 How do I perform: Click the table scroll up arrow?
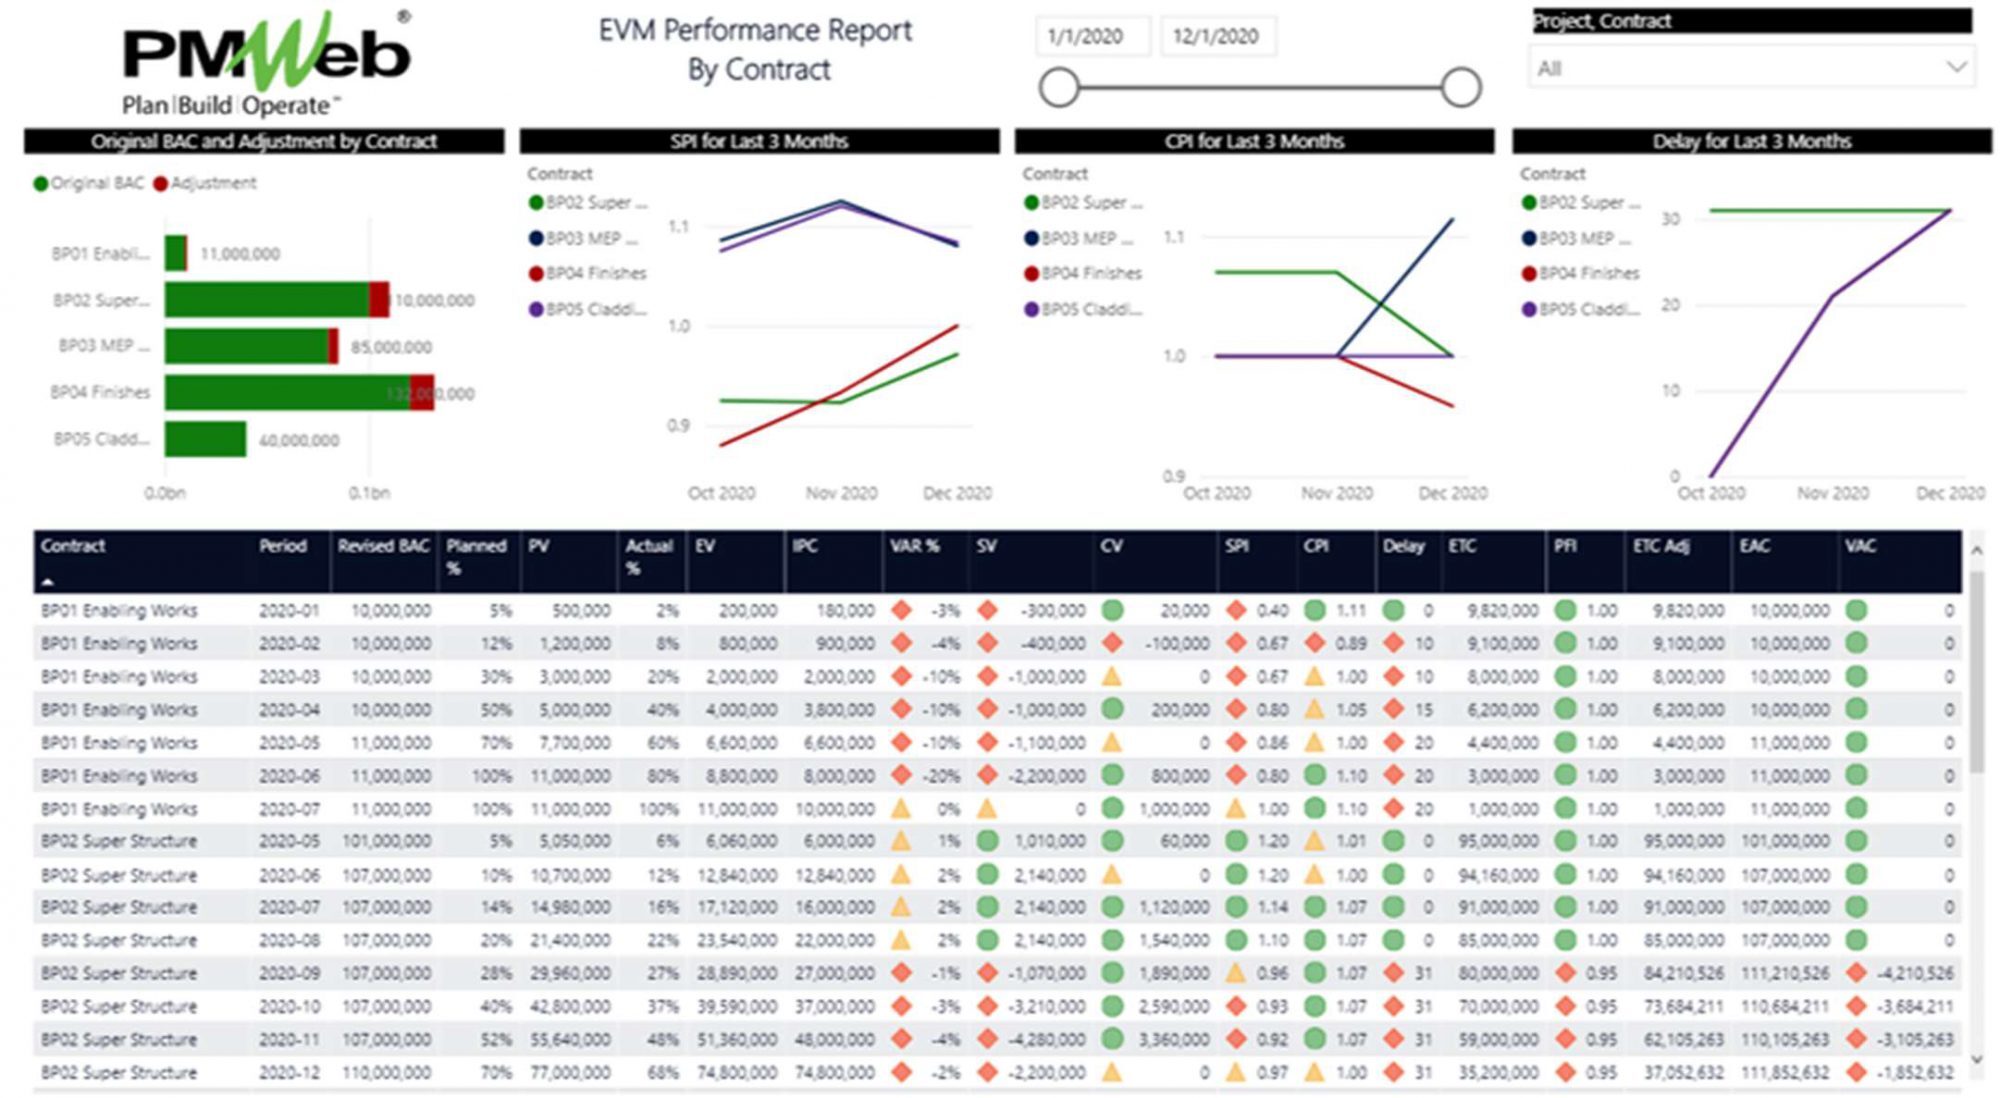(1977, 550)
